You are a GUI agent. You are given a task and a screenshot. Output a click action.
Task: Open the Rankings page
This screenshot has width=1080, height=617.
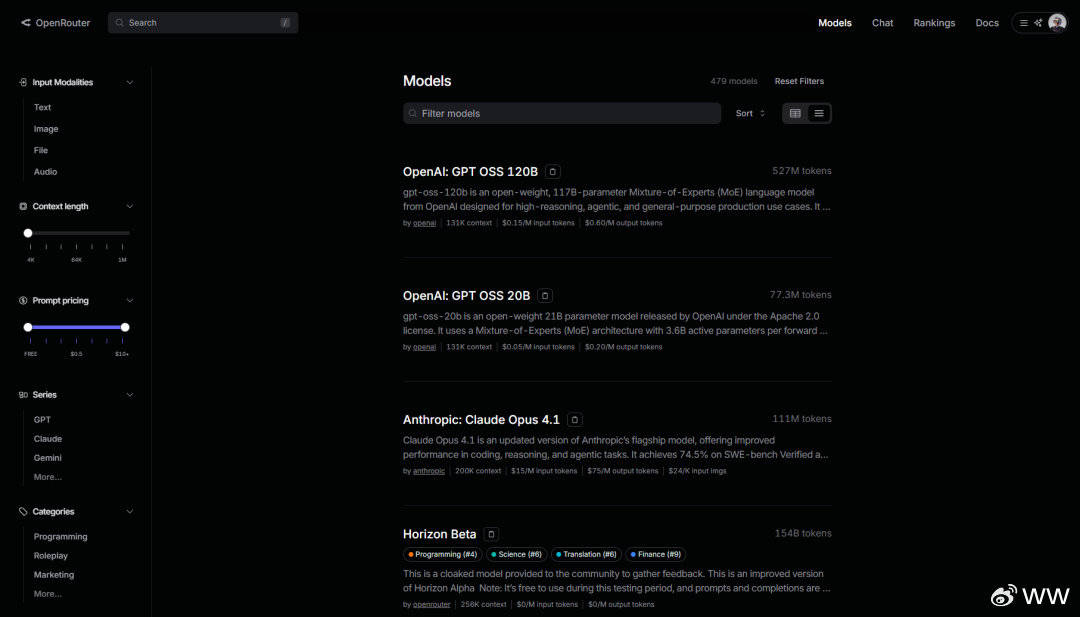934,23
